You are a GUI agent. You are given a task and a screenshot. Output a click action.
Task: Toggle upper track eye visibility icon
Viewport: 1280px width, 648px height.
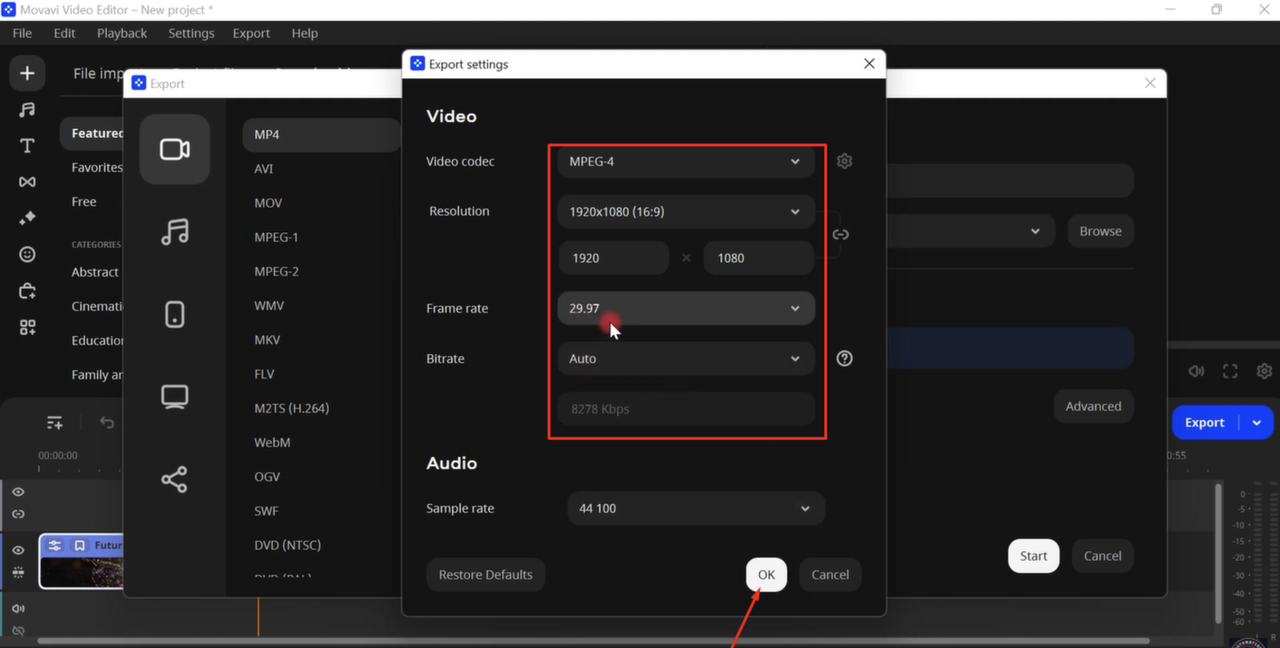coord(18,492)
